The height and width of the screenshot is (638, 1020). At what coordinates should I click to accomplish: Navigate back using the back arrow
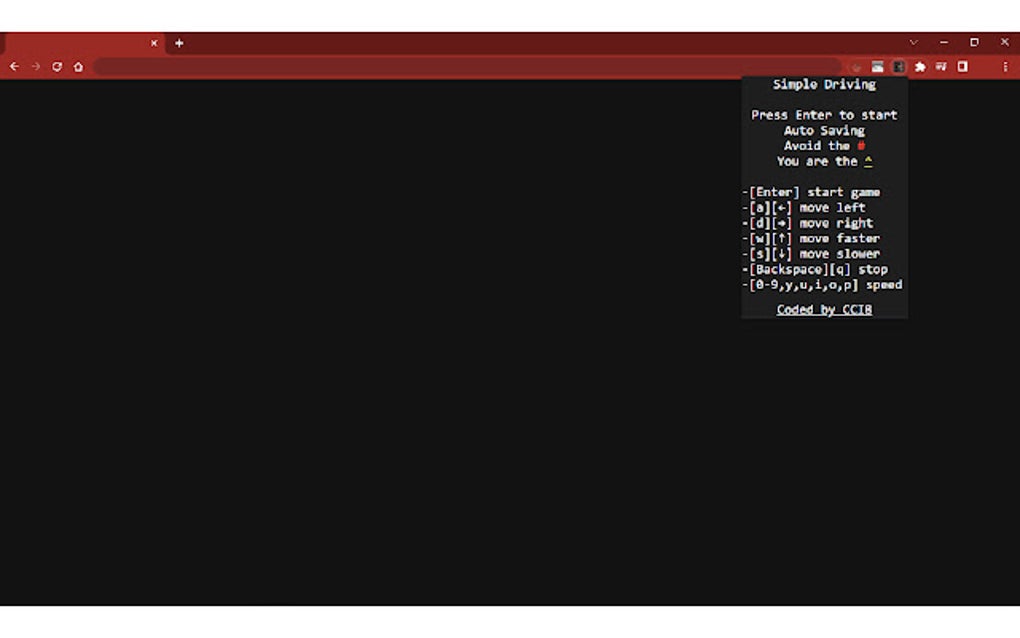[14, 66]
